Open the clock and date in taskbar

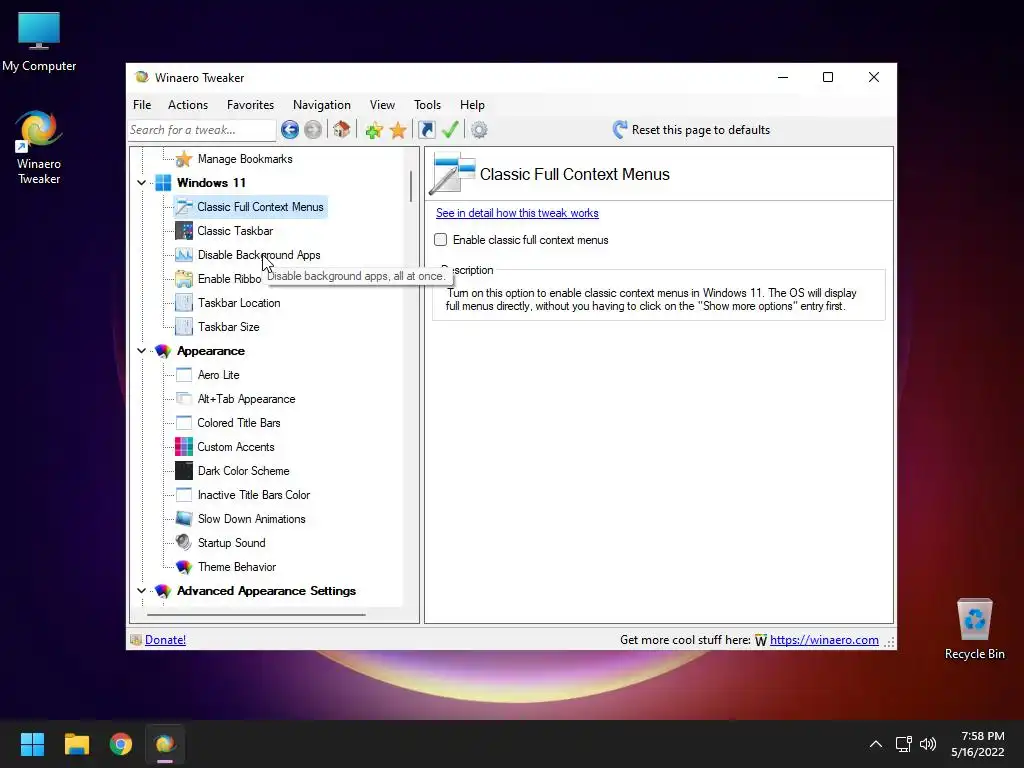click(x=978, y=744)
